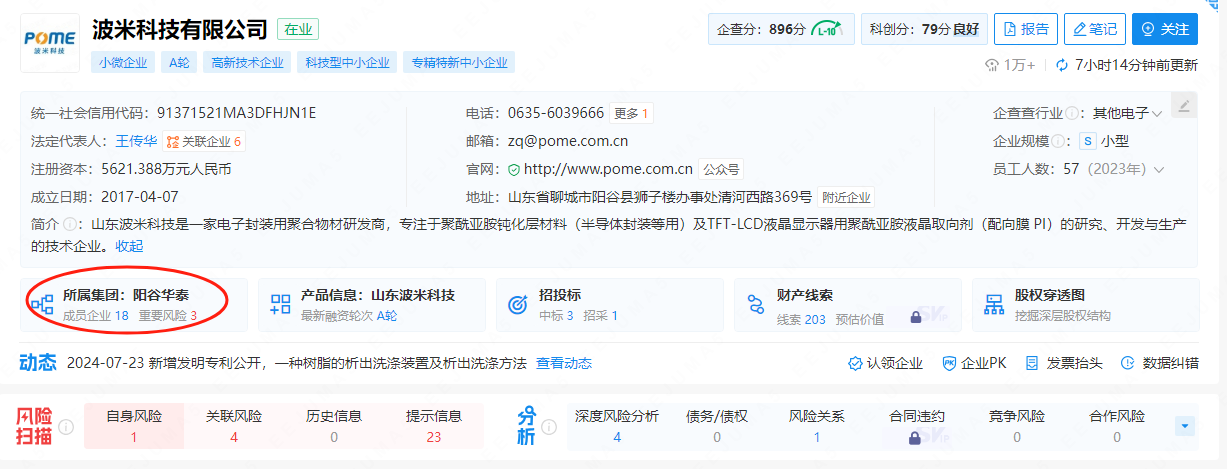Select the 合作风险 tab
Screen dimensions: 1227x469
[x=1117, y=426]
